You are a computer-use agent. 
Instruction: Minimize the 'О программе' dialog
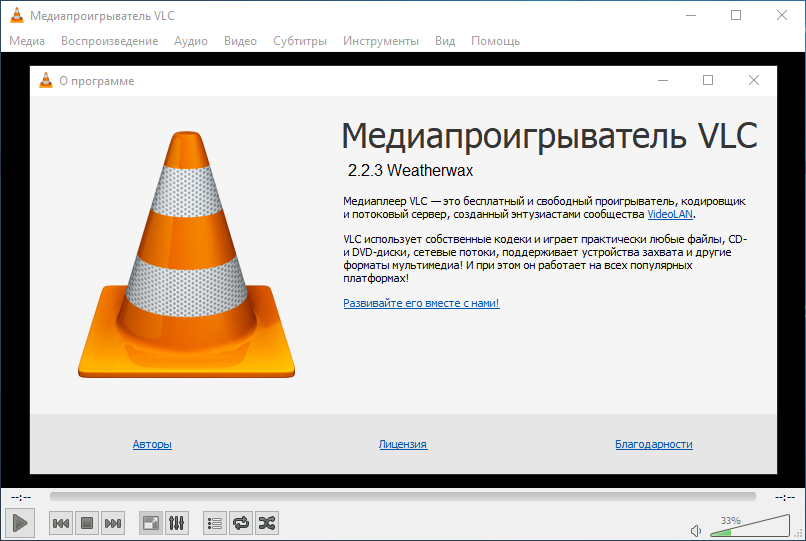[663, 80]
